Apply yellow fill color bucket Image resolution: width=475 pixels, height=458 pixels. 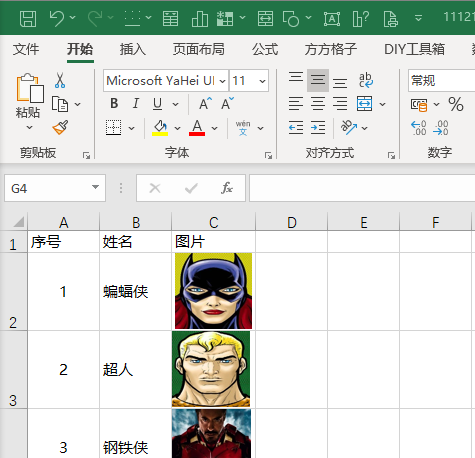click(x=160, y=128)
